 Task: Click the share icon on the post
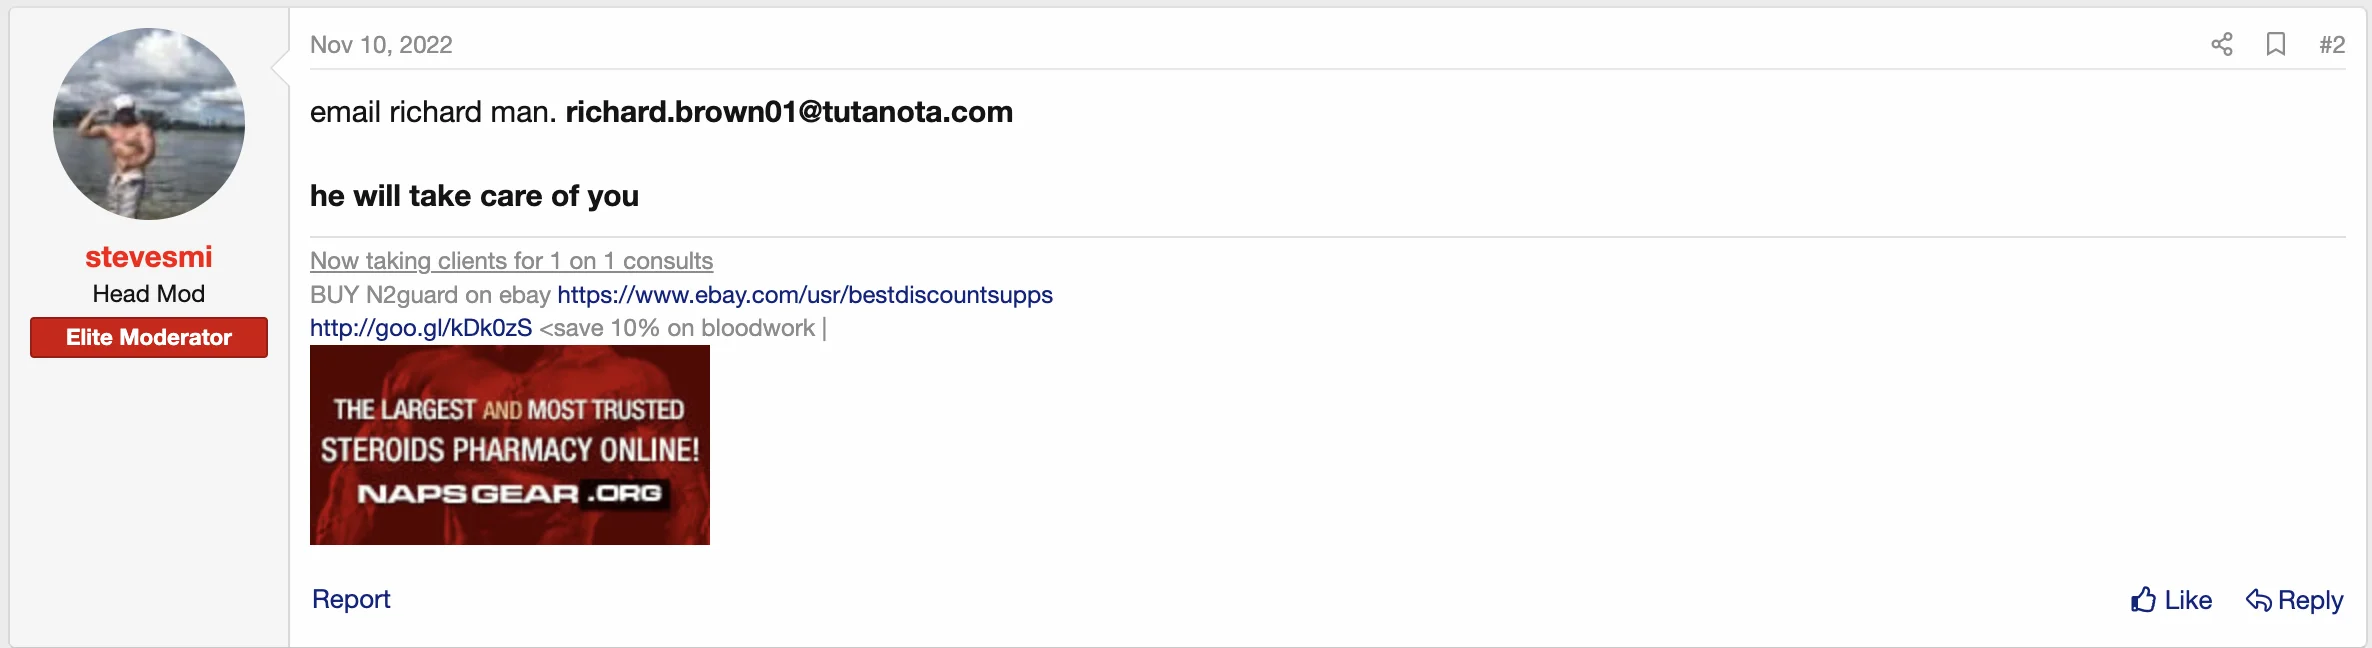(2221, 44)
